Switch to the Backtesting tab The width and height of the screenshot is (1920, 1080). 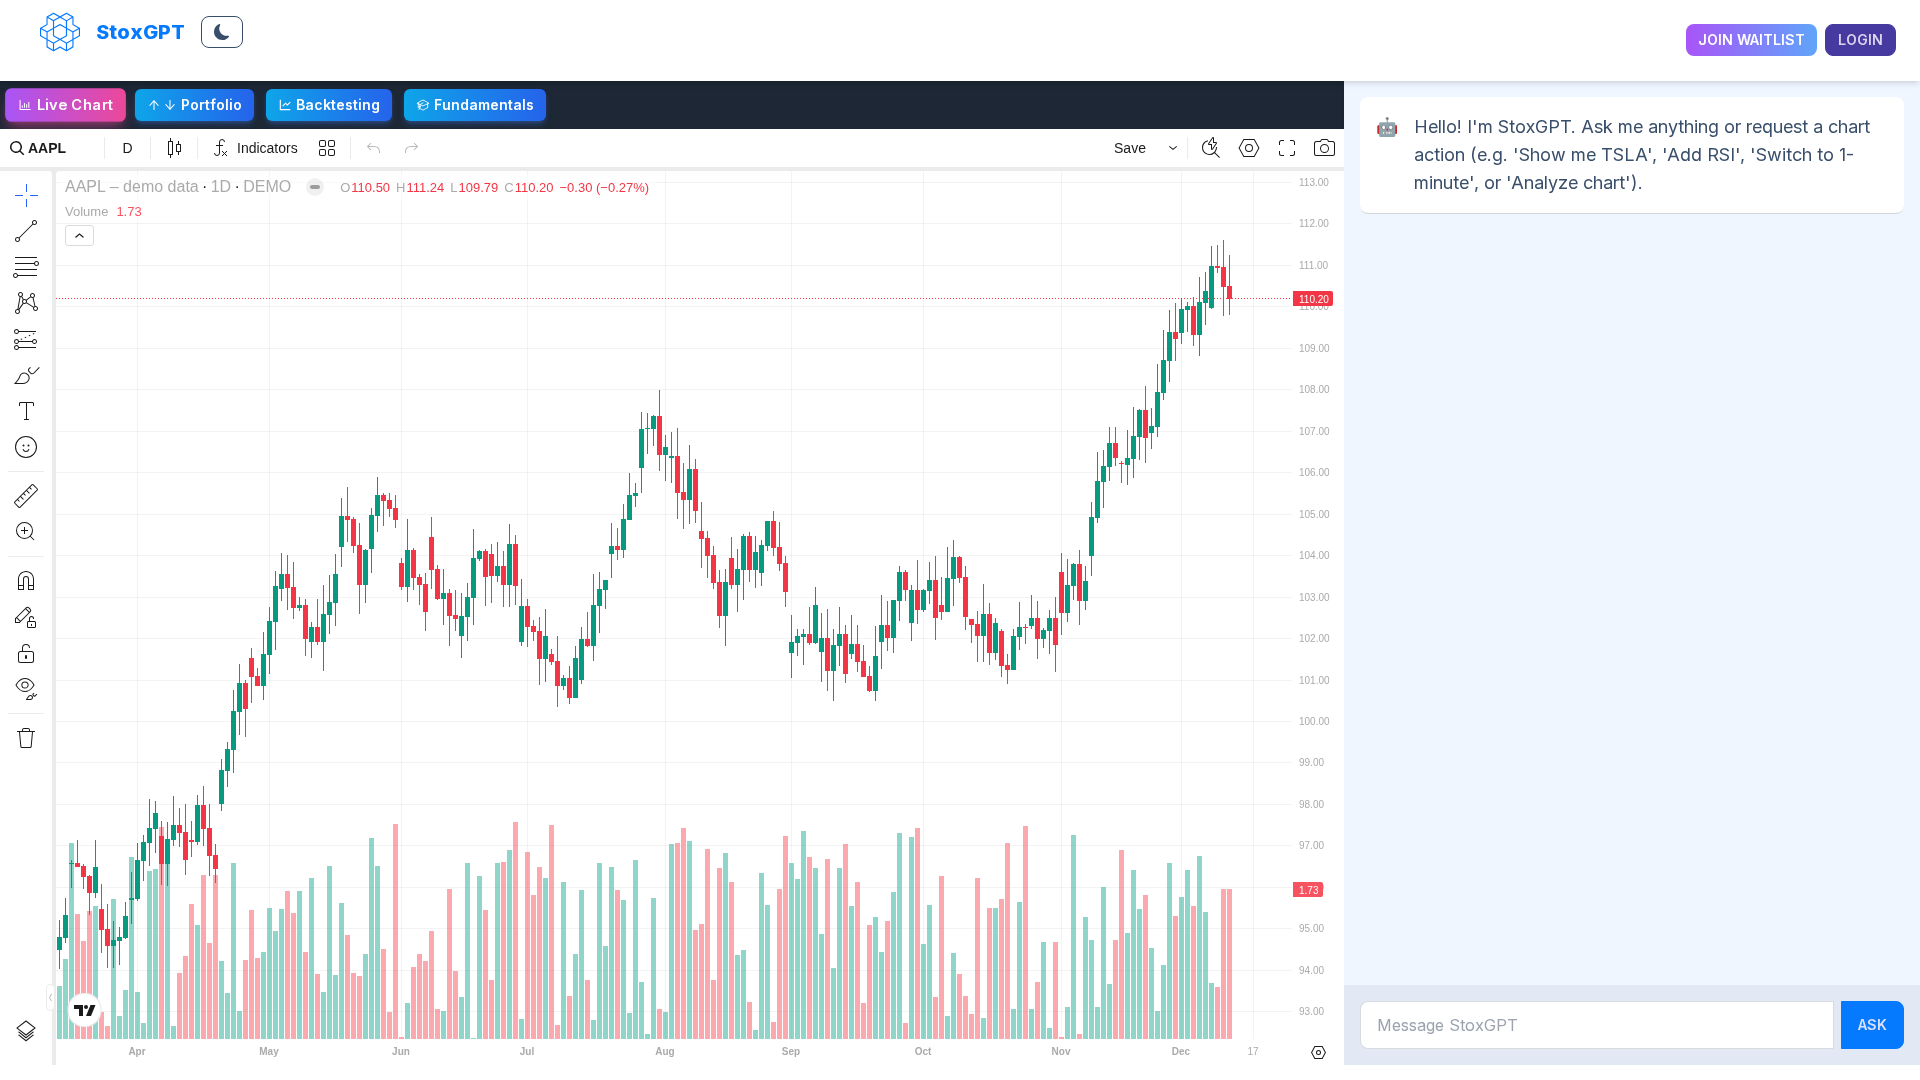click(x=329, y=105)
